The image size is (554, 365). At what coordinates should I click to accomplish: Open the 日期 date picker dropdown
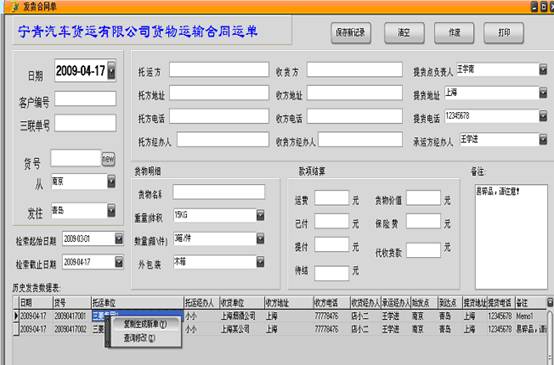[x=111, y=70]
